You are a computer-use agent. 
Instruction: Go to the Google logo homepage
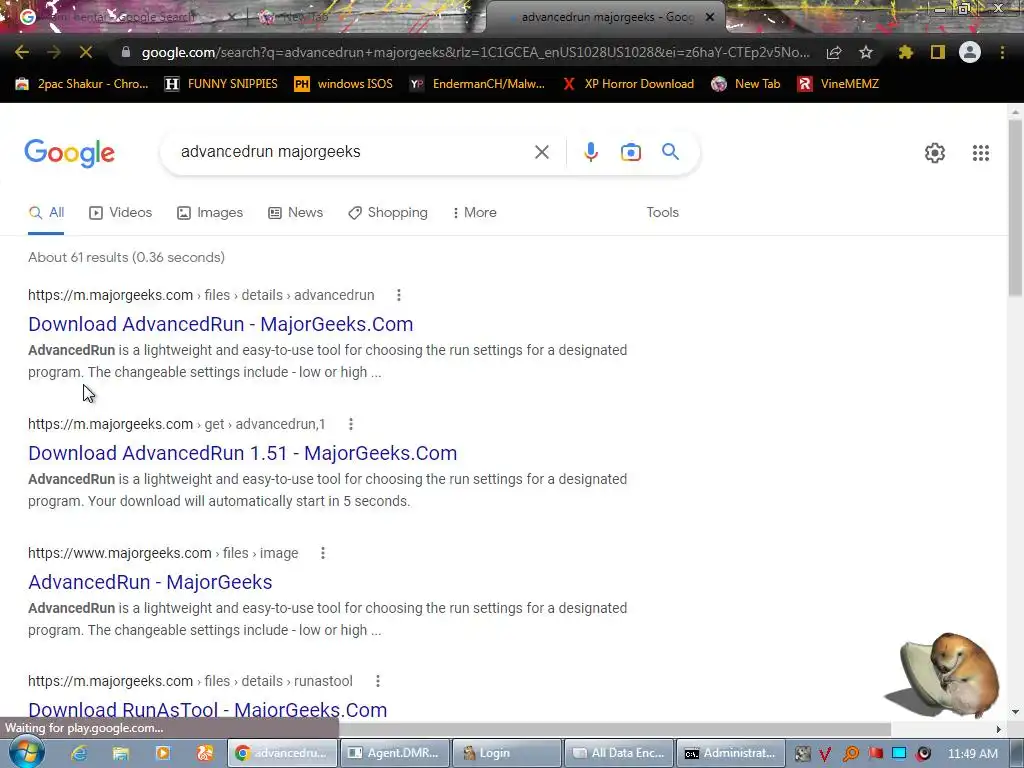coord(70,153)
